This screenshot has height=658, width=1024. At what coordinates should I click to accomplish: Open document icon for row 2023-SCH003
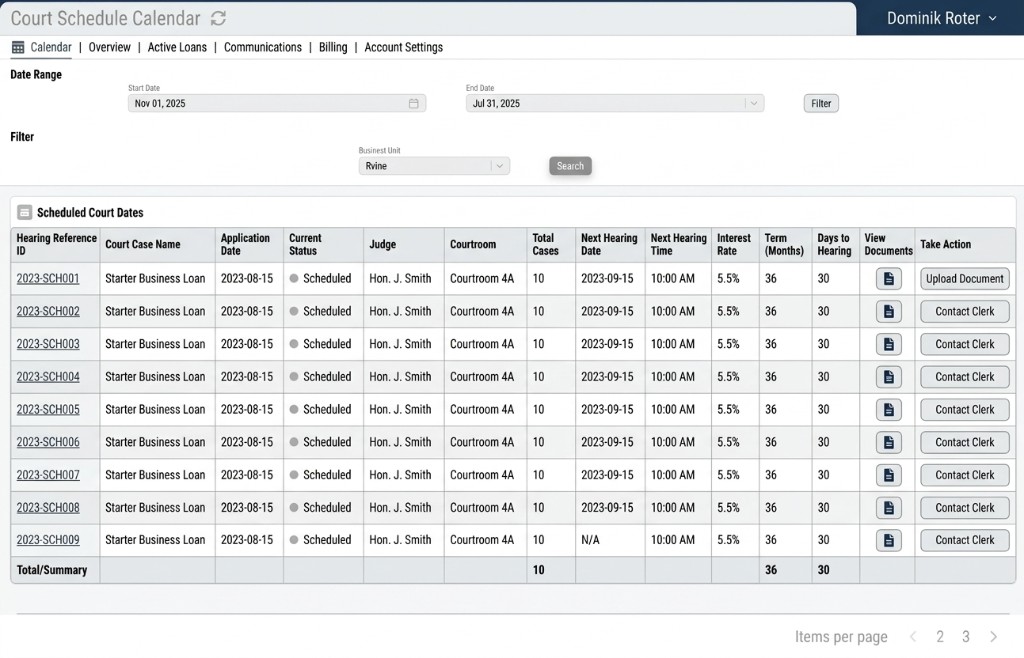click(x=888, y=344)
